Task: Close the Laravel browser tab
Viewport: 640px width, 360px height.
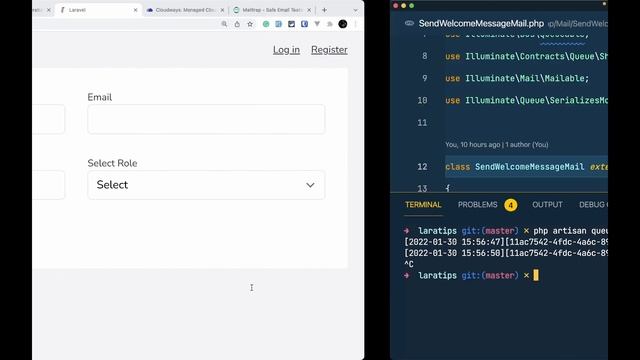Action: point(136,10)
